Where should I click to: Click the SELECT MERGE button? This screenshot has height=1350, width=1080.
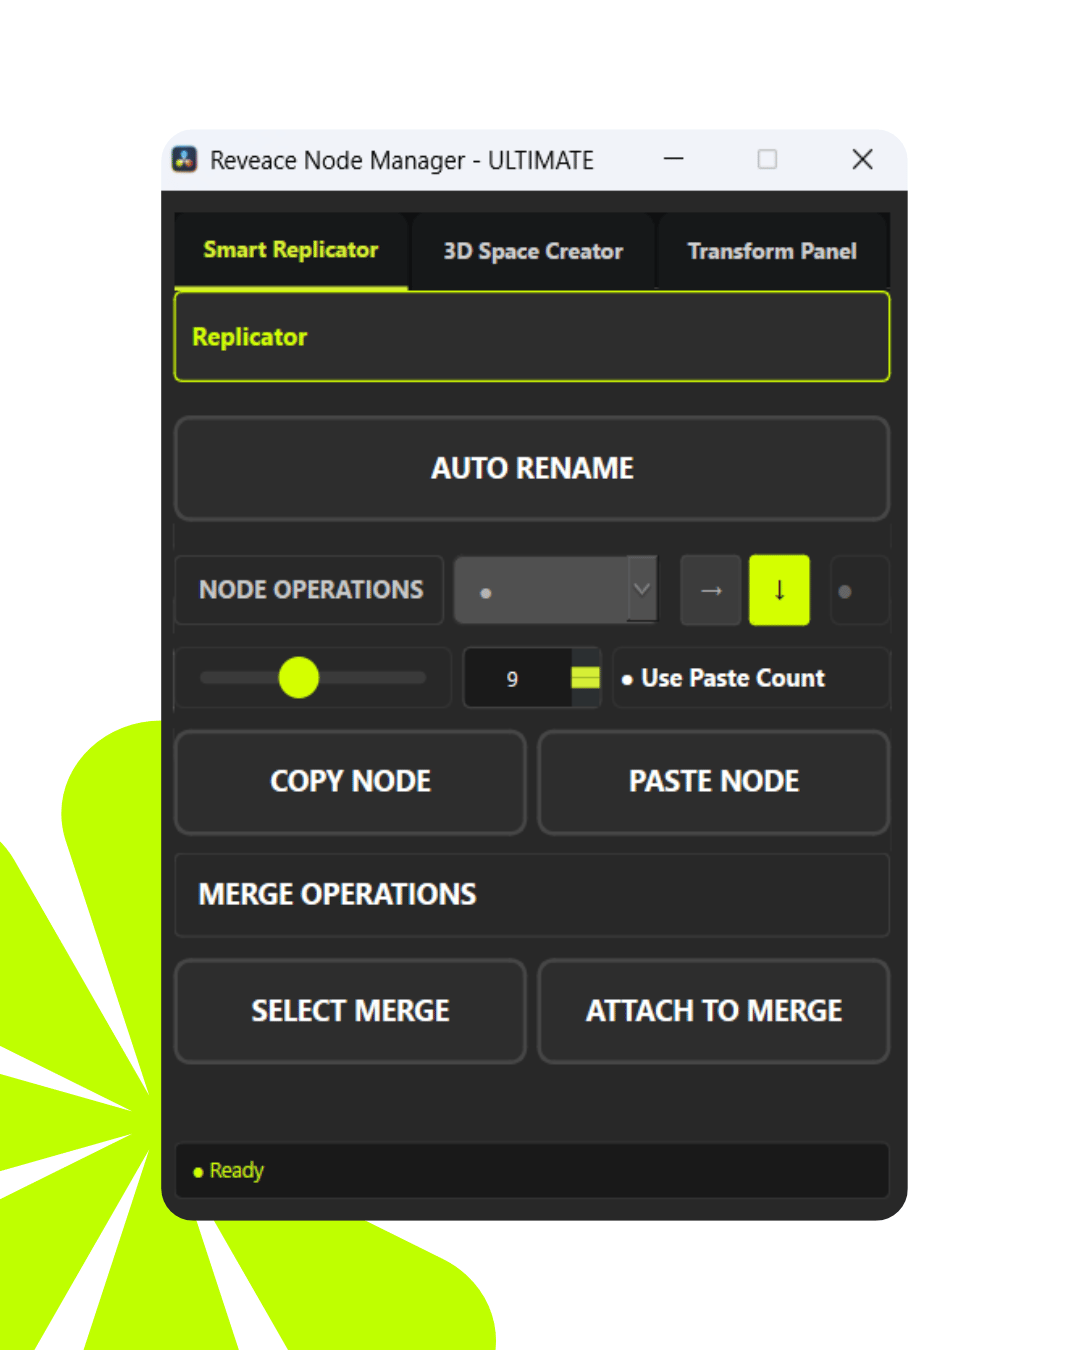pos(350,1011)
